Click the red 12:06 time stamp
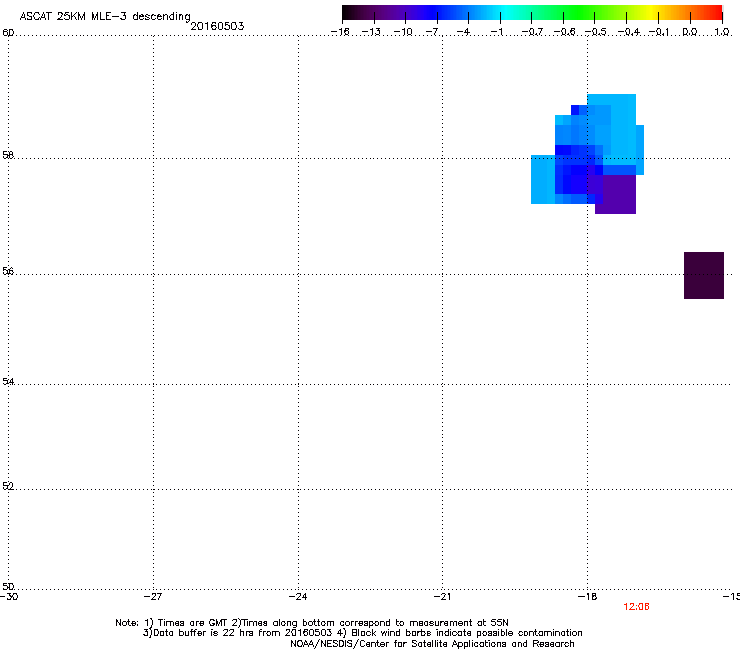This screenshot has height=650, width=740. tap(636, 607)
